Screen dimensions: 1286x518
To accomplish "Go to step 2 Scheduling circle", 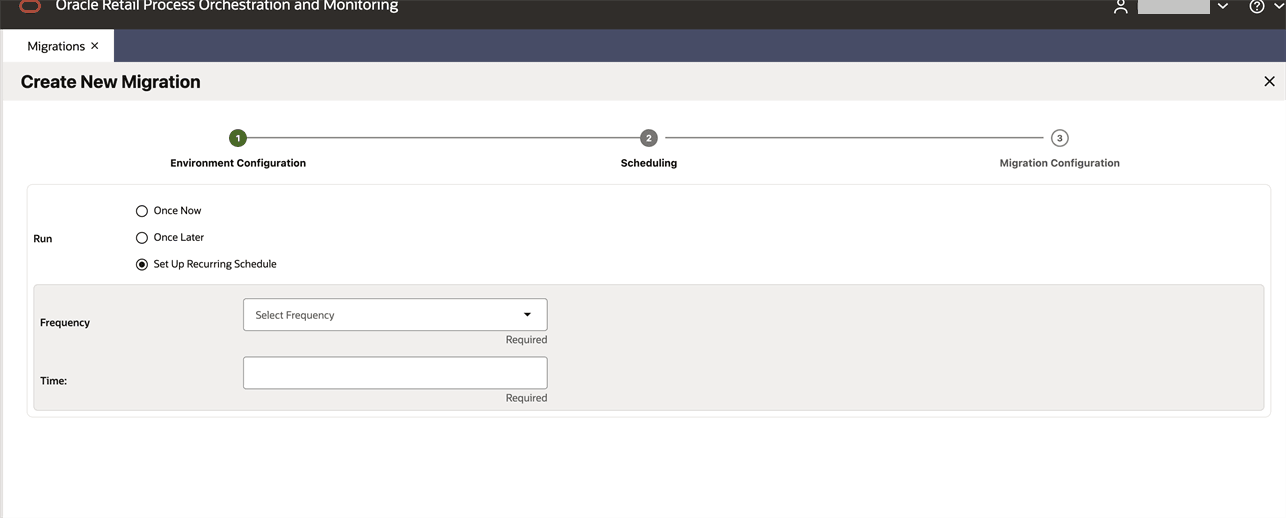I will pyautogui.click(x=649, y=138).
